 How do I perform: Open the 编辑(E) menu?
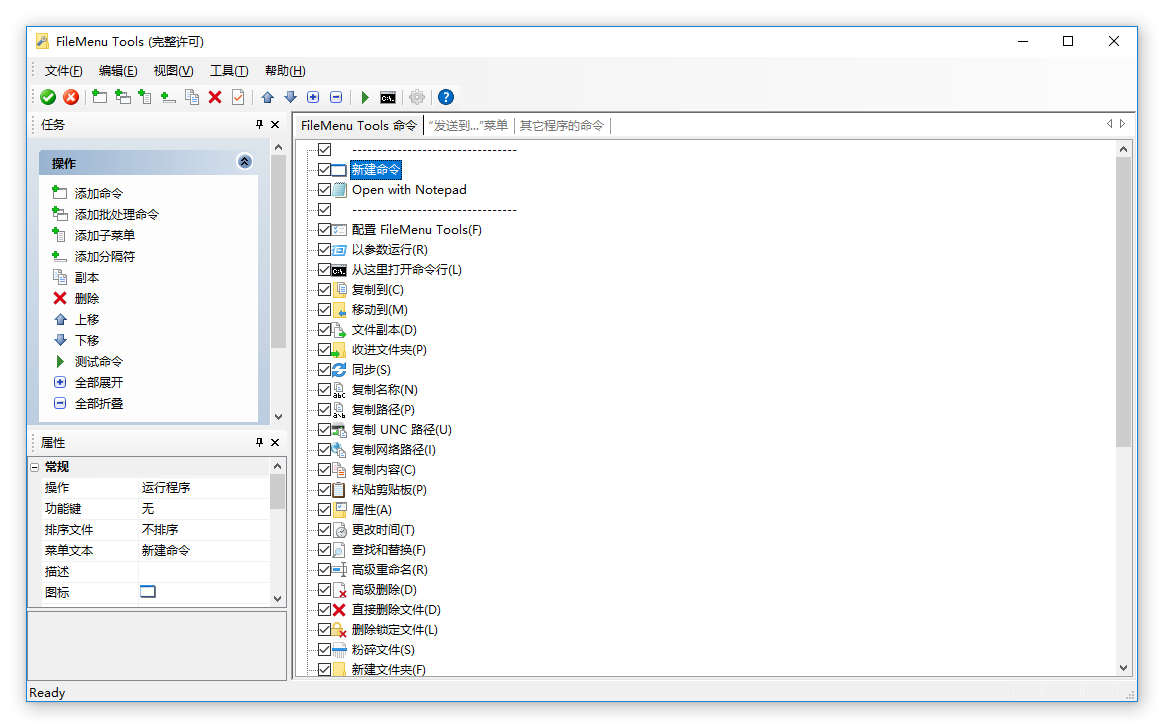click(x=118, y=70)
